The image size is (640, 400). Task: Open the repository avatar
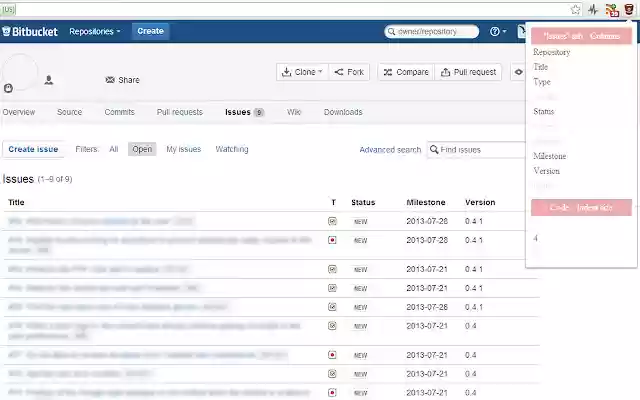click(x=20, y=71)
